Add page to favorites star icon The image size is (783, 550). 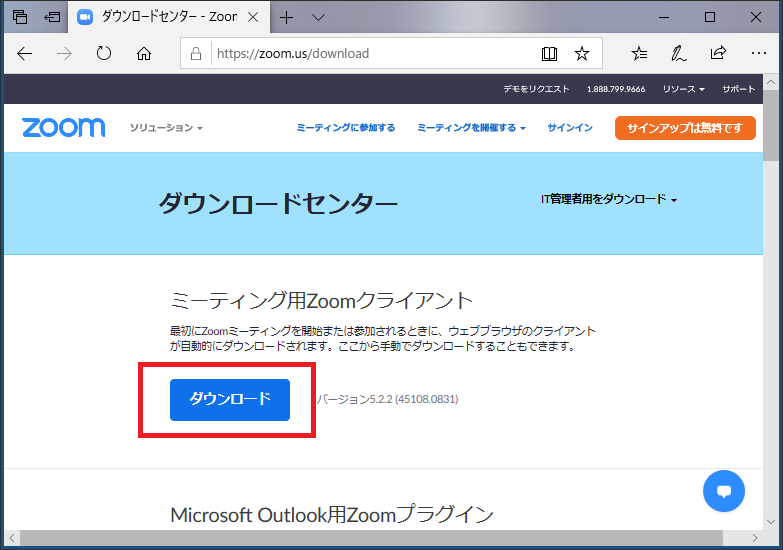(582, 53)
